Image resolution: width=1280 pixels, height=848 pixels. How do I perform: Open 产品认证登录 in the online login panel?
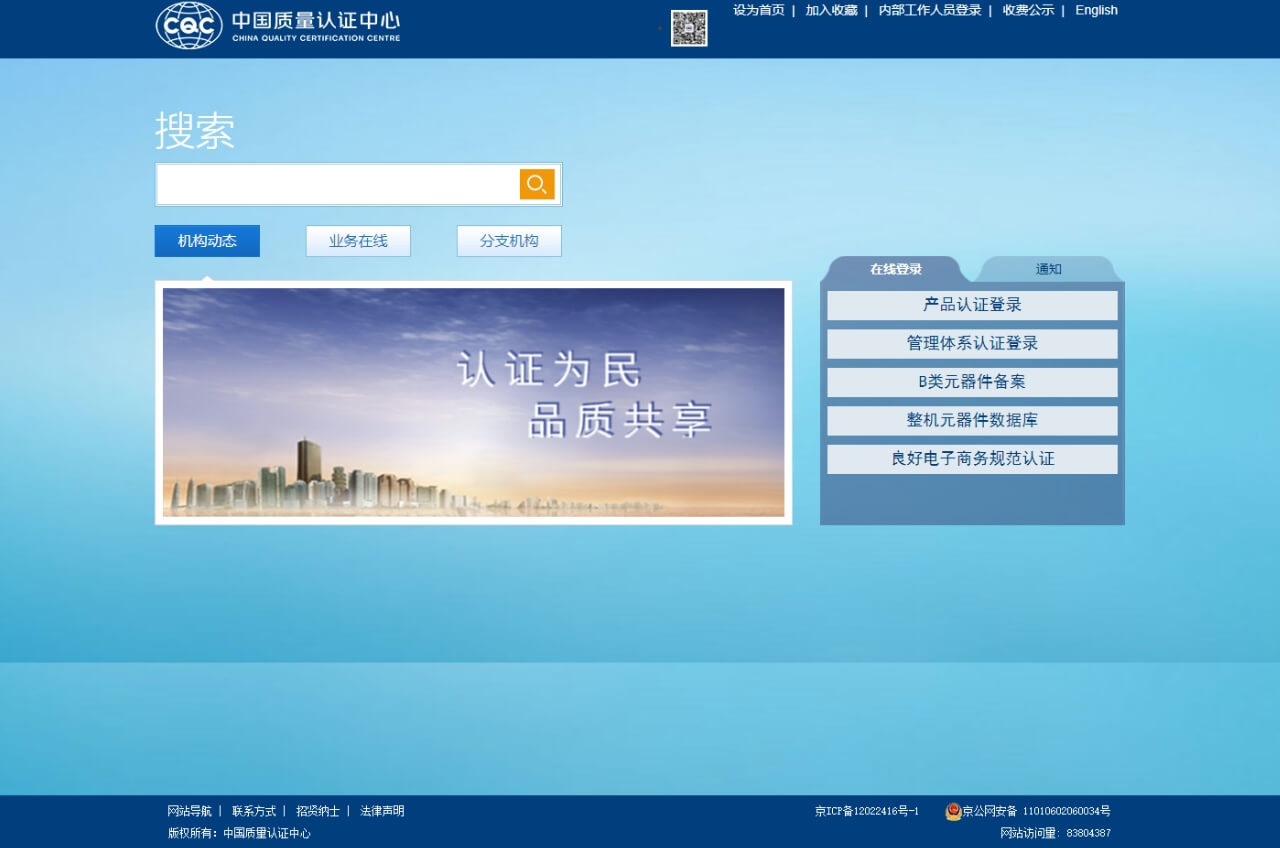tap(971, 305)
